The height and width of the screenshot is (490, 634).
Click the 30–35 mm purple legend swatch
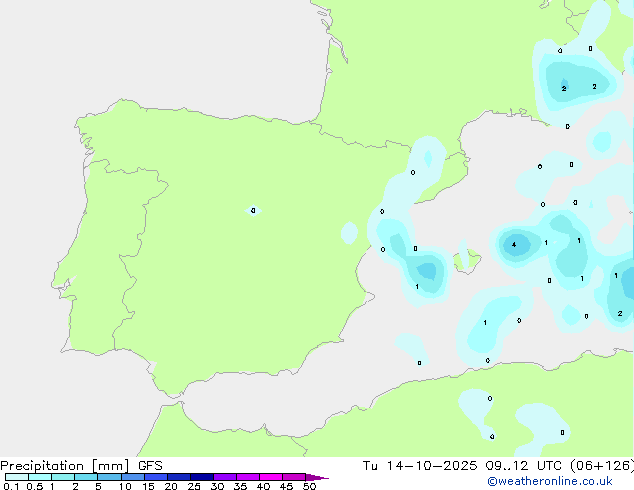click(225, 477)
